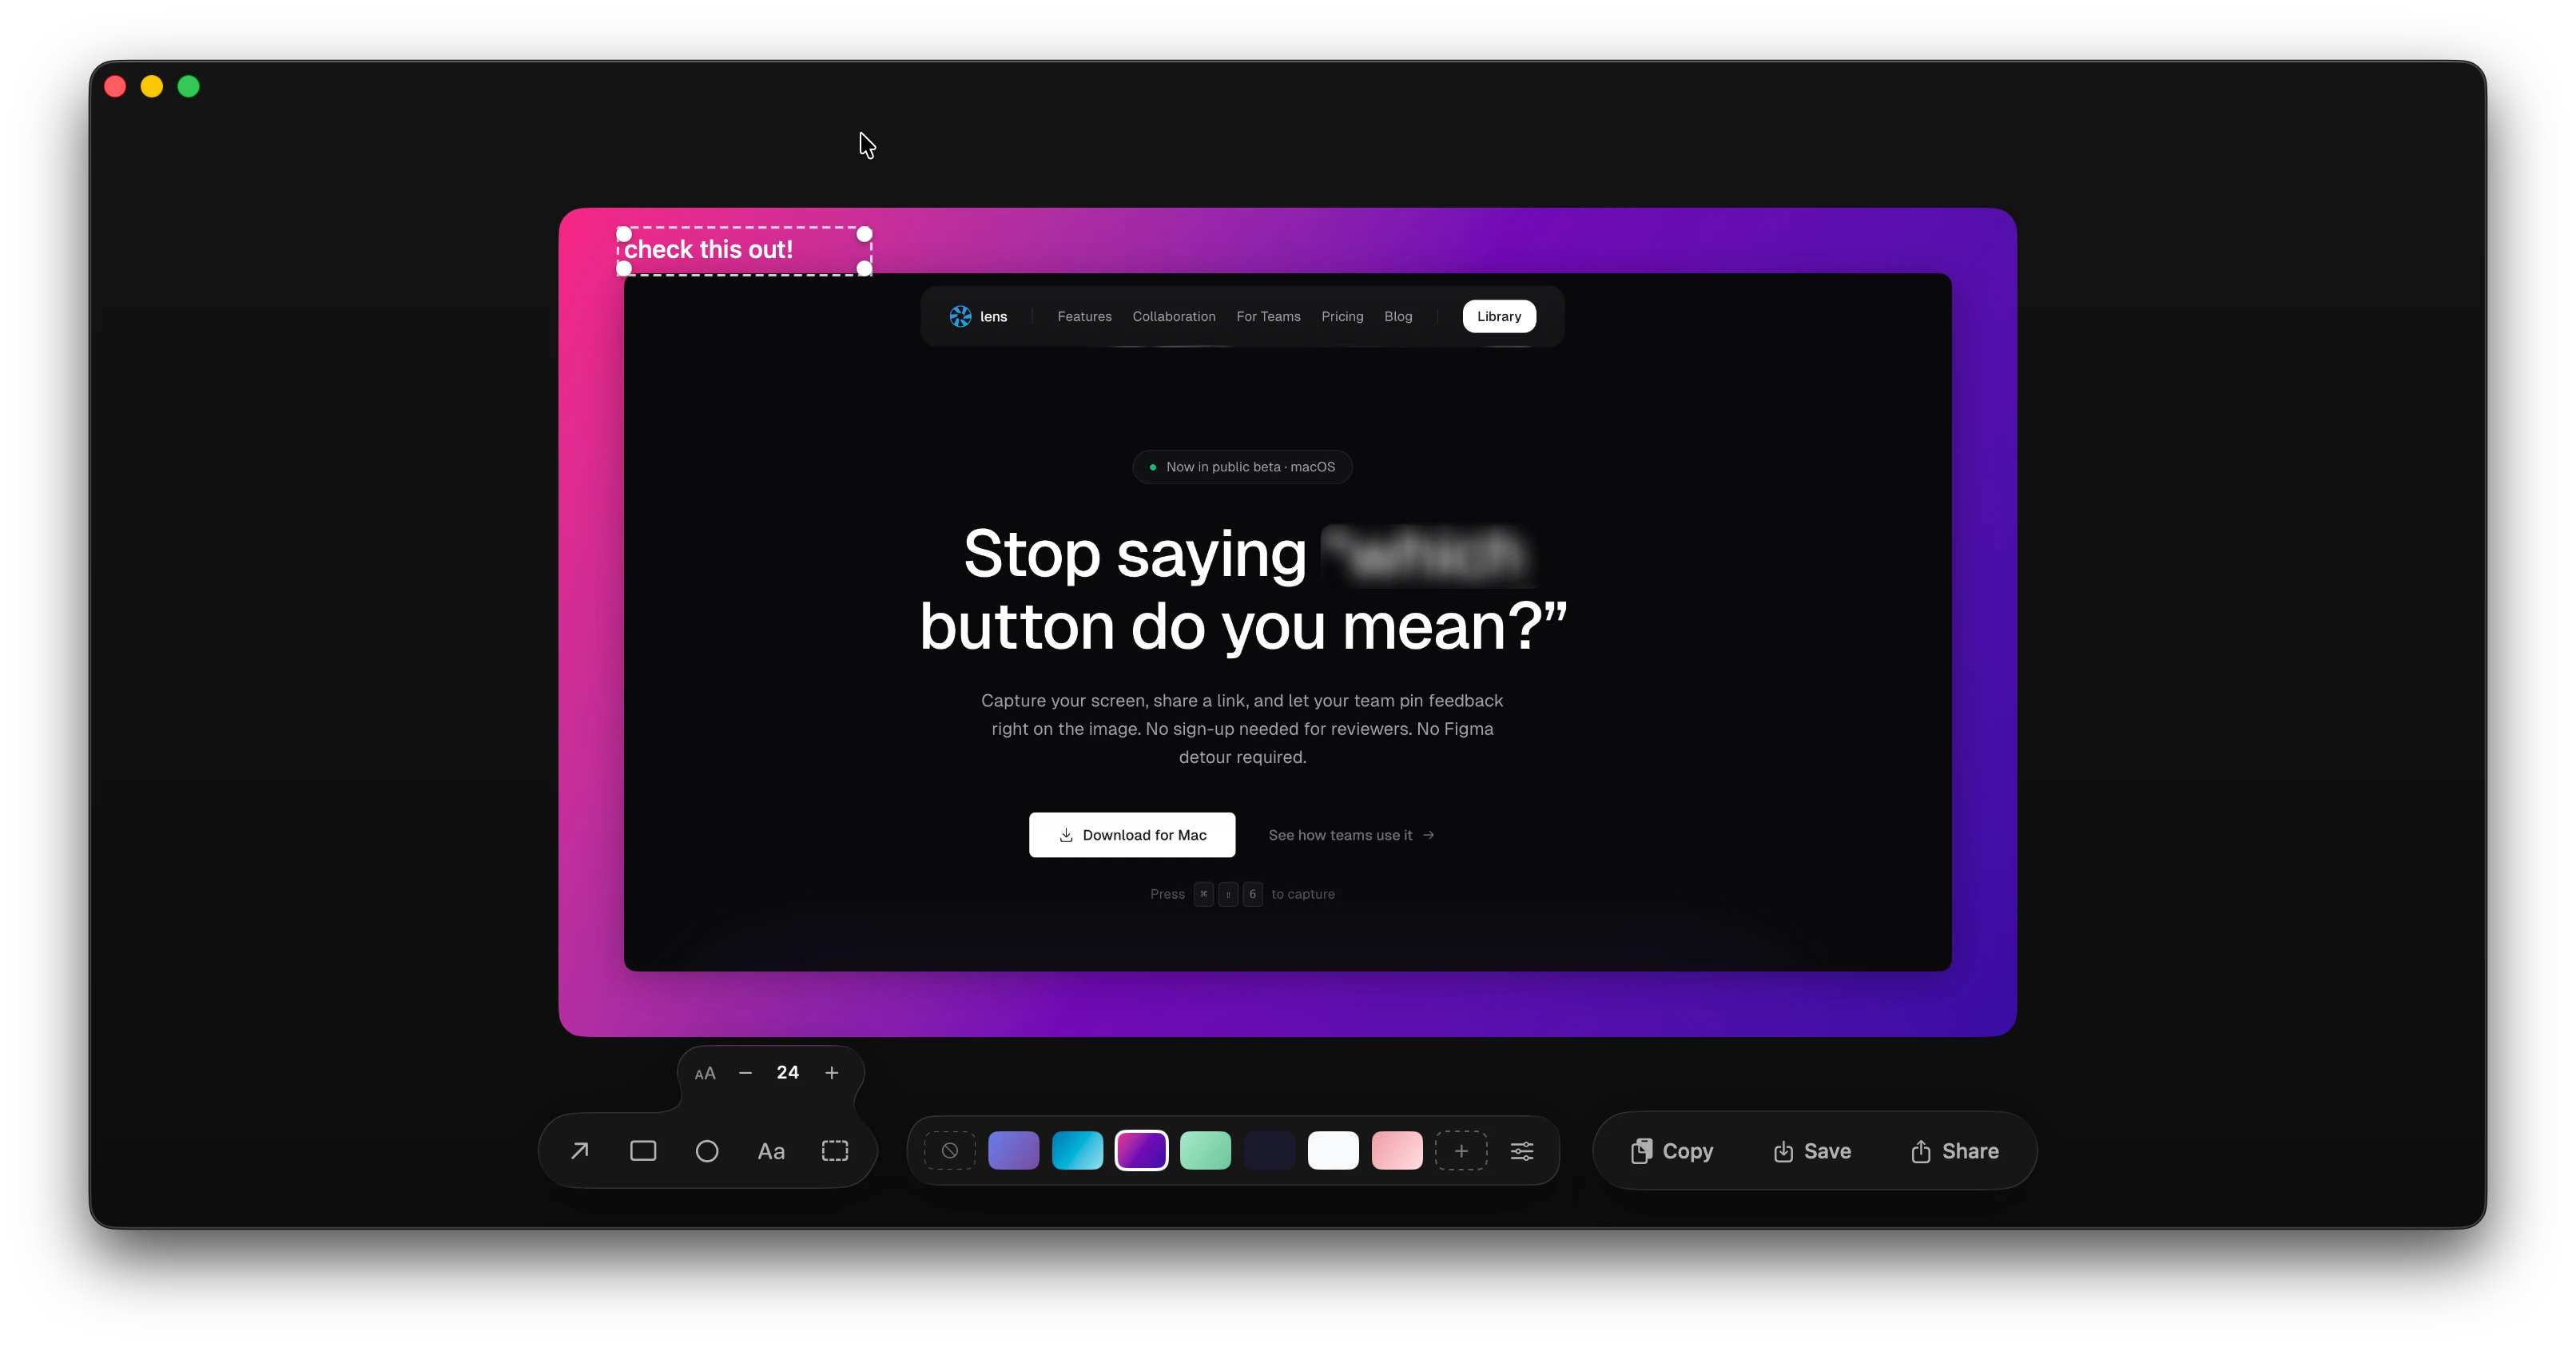Open background adjustment sliders settings
This screenshot has width=2576, height=1347.
[x=1522, y=1151]
